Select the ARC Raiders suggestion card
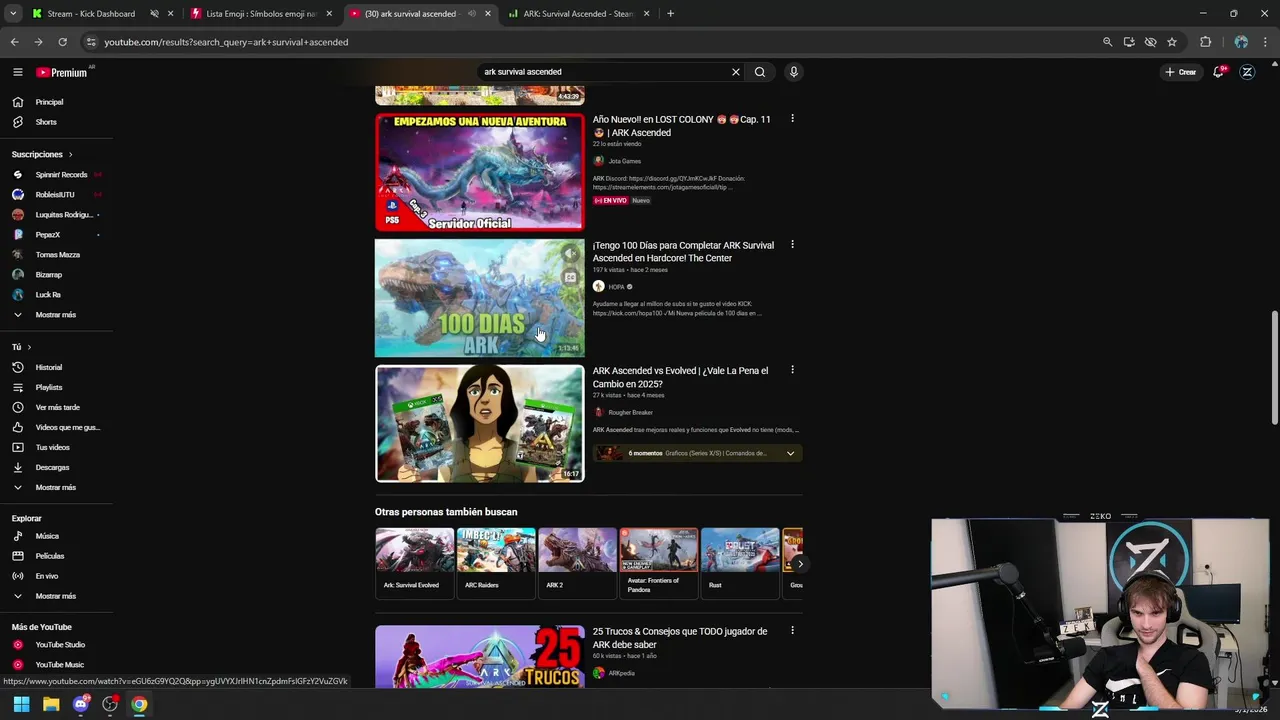Image resolution: width=1280 pixels, height=720 pixels. tap(496, 562)
